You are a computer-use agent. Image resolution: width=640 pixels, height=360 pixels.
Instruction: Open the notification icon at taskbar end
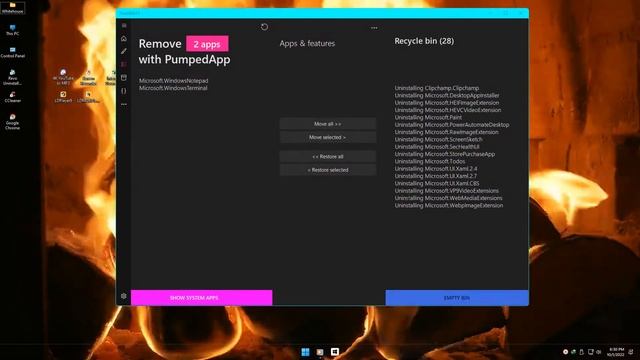click(x=631, y=352)
